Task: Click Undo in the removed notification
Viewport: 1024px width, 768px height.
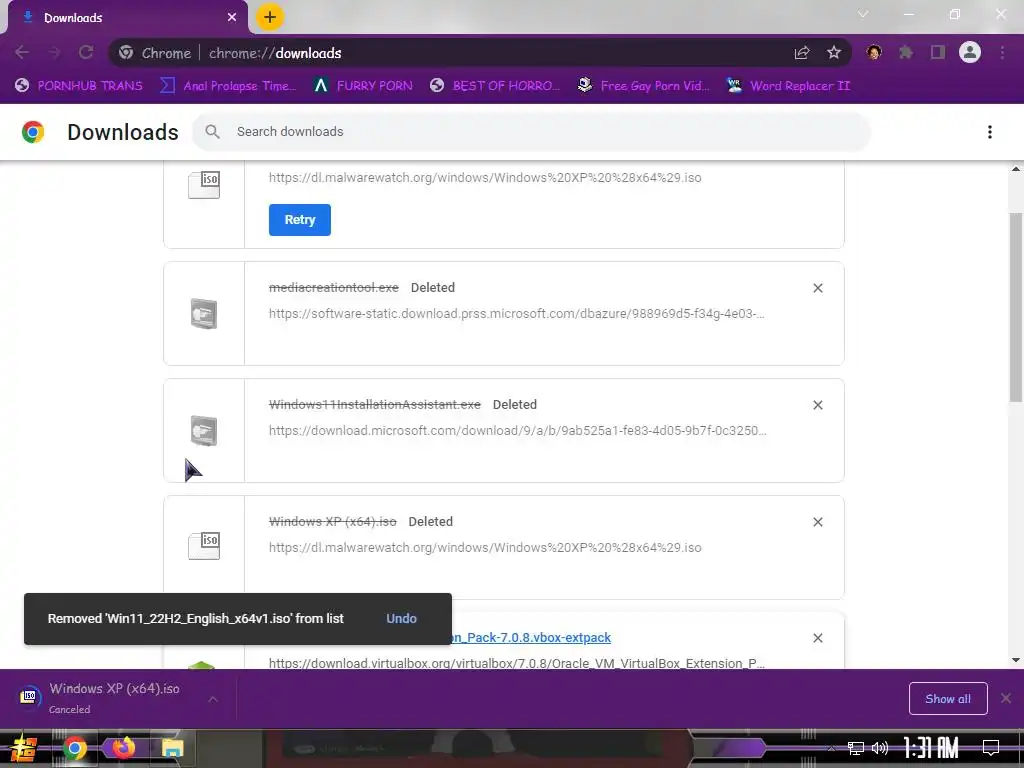Action: click(401, 618)
